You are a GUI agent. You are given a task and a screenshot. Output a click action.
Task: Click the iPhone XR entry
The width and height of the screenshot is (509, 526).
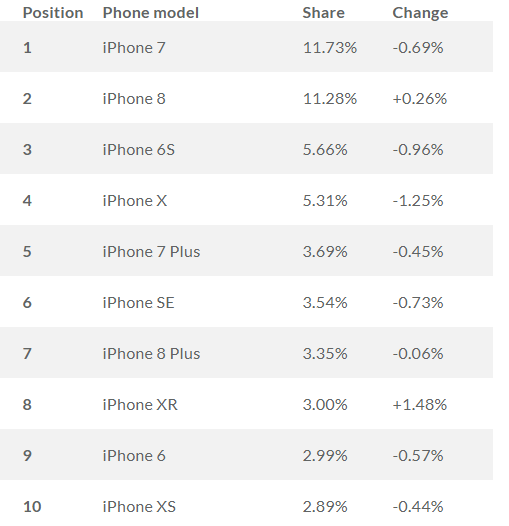(140, 405)
